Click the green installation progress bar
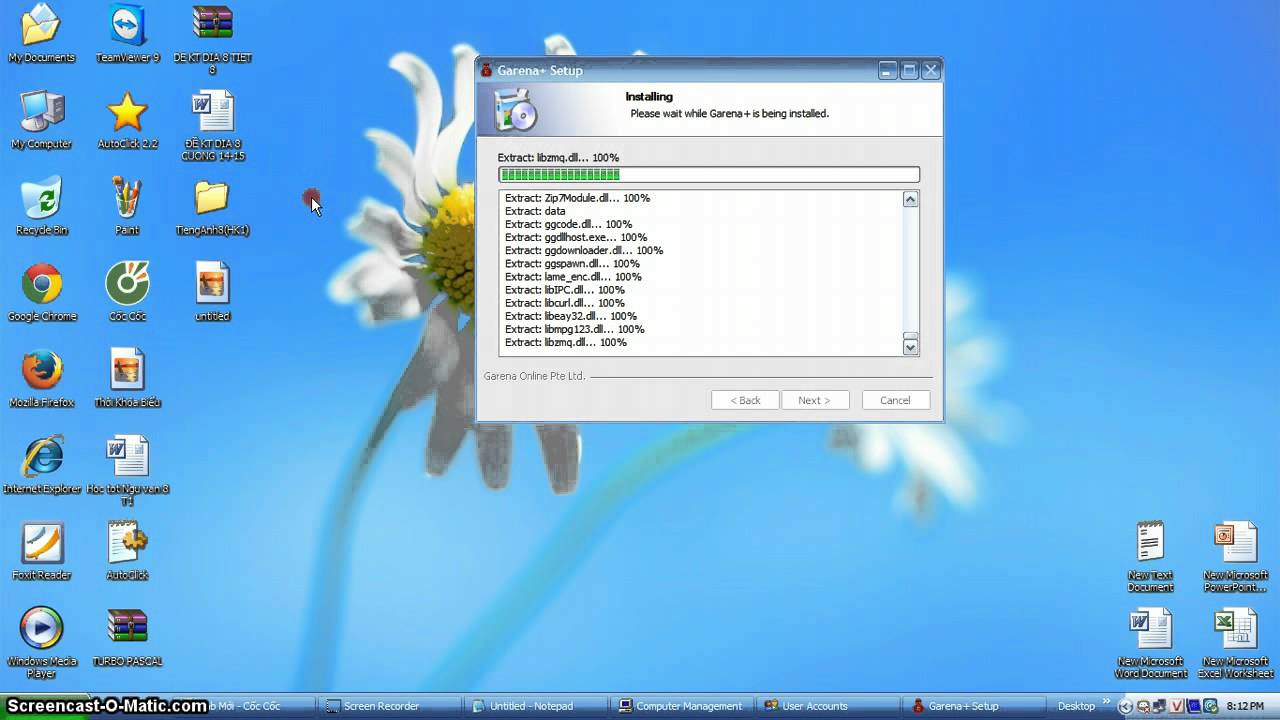The image size is (1280, 720). 709,175
